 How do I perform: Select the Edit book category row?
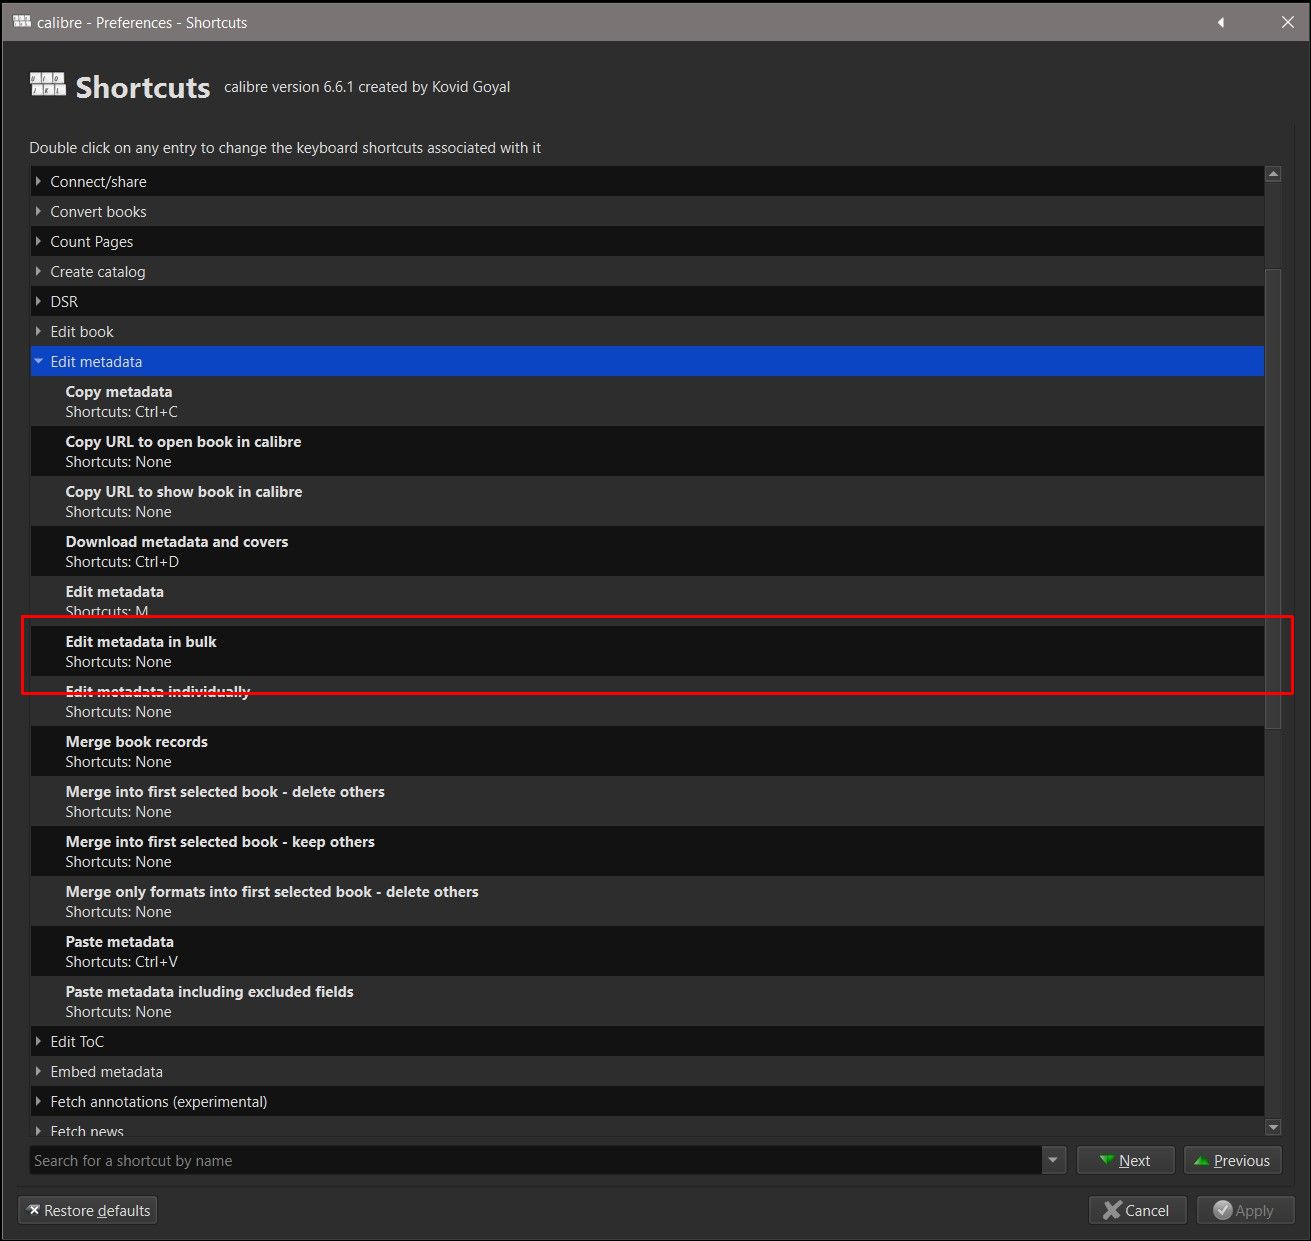point(647,331)
